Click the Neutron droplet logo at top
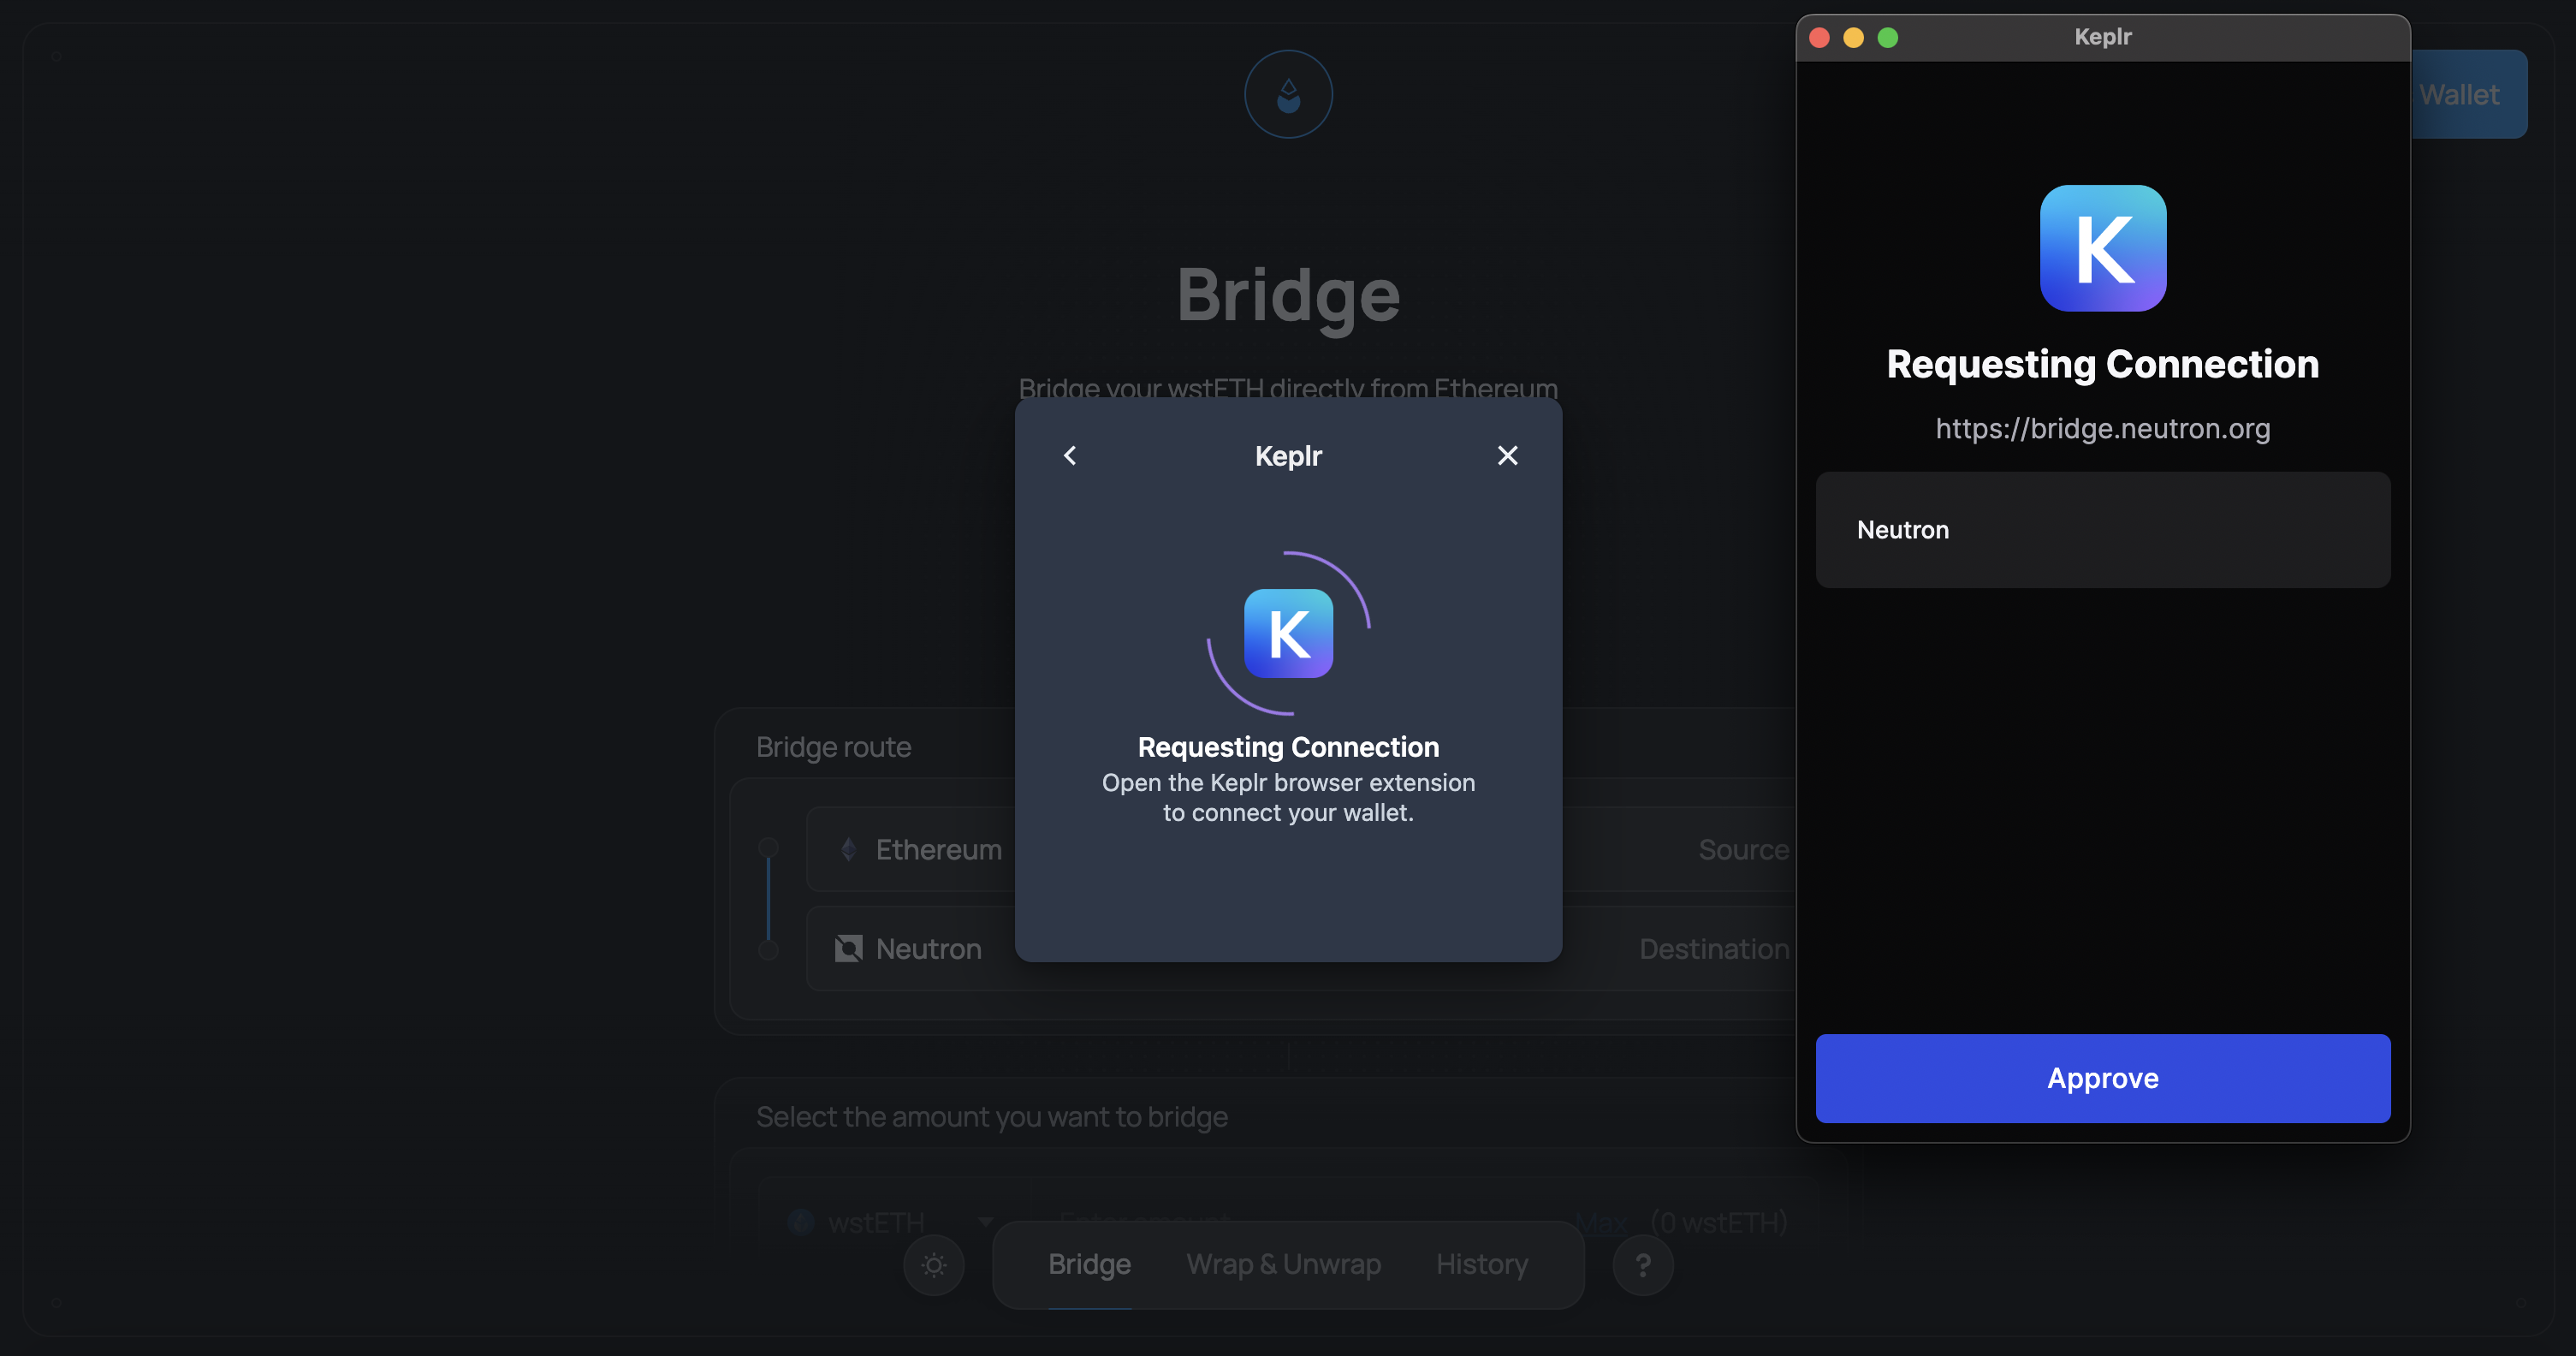 coord(1288,95)
